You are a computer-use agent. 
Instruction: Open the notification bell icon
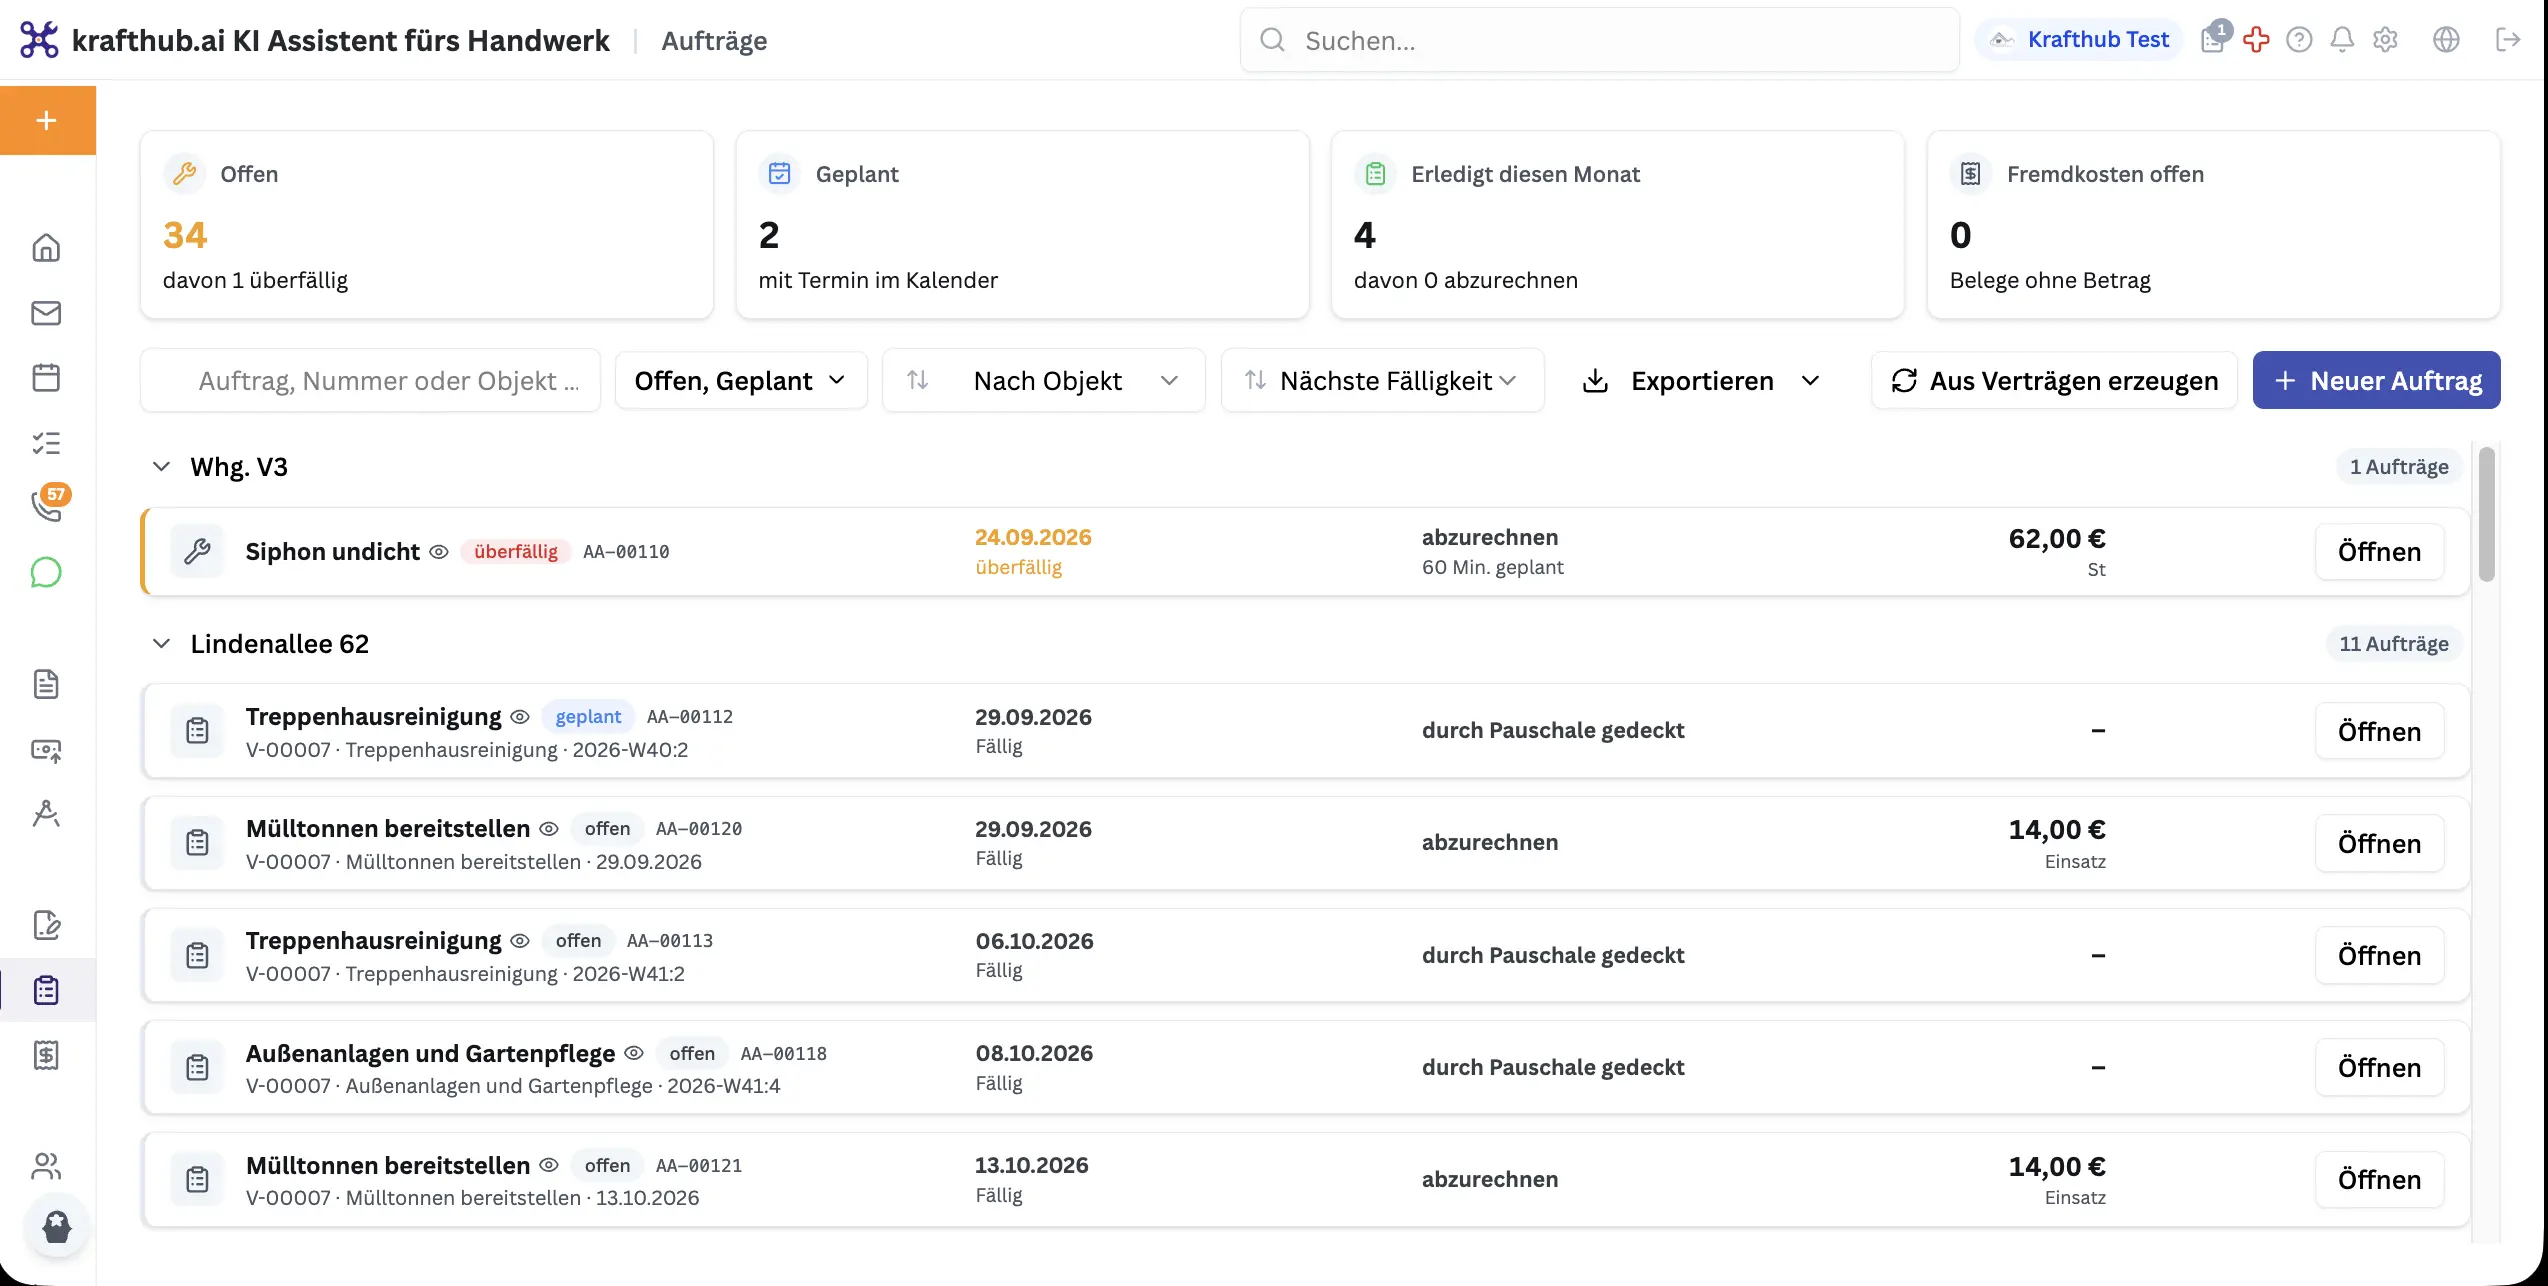click(x=2342, y=39)
